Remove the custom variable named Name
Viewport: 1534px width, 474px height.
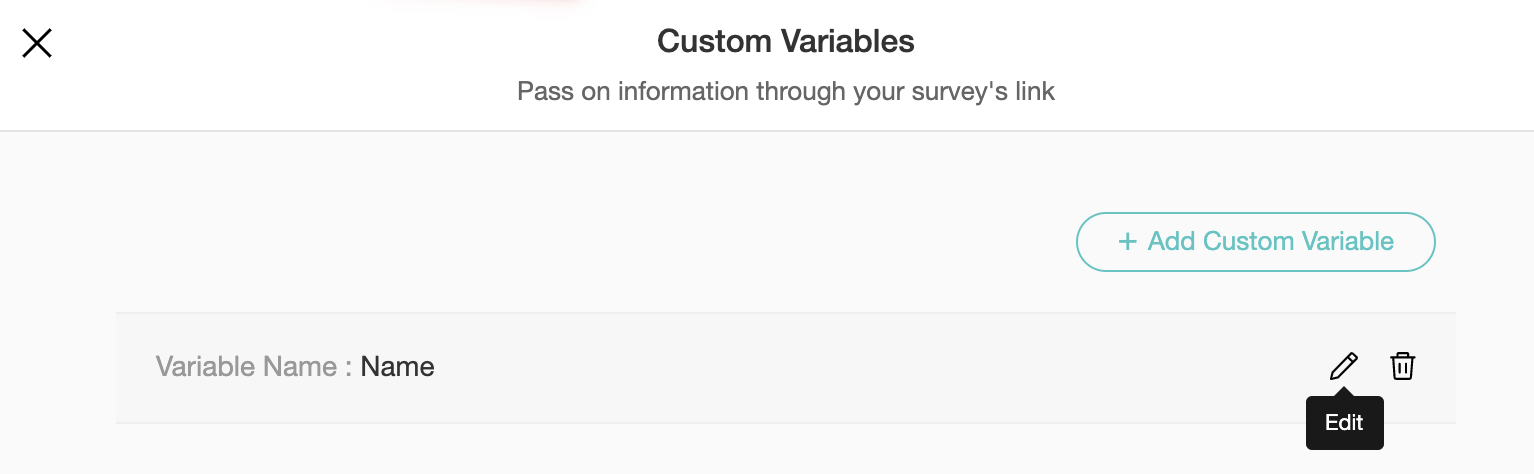tap(1402, 367)
